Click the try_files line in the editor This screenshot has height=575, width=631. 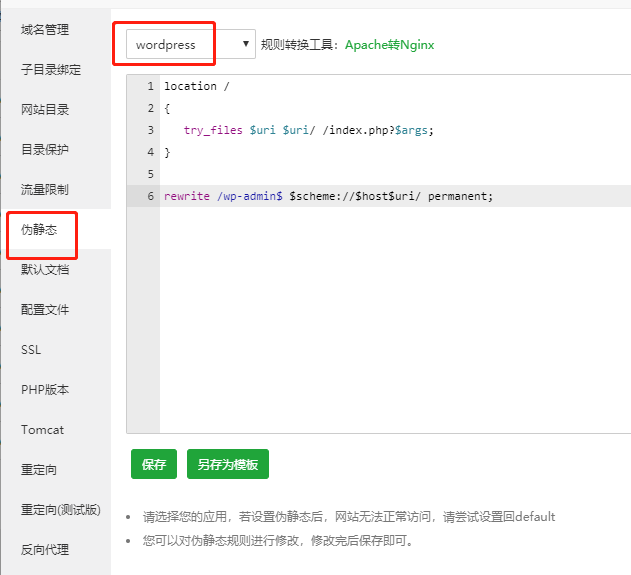pyautogui.click(x=308, y=130)
